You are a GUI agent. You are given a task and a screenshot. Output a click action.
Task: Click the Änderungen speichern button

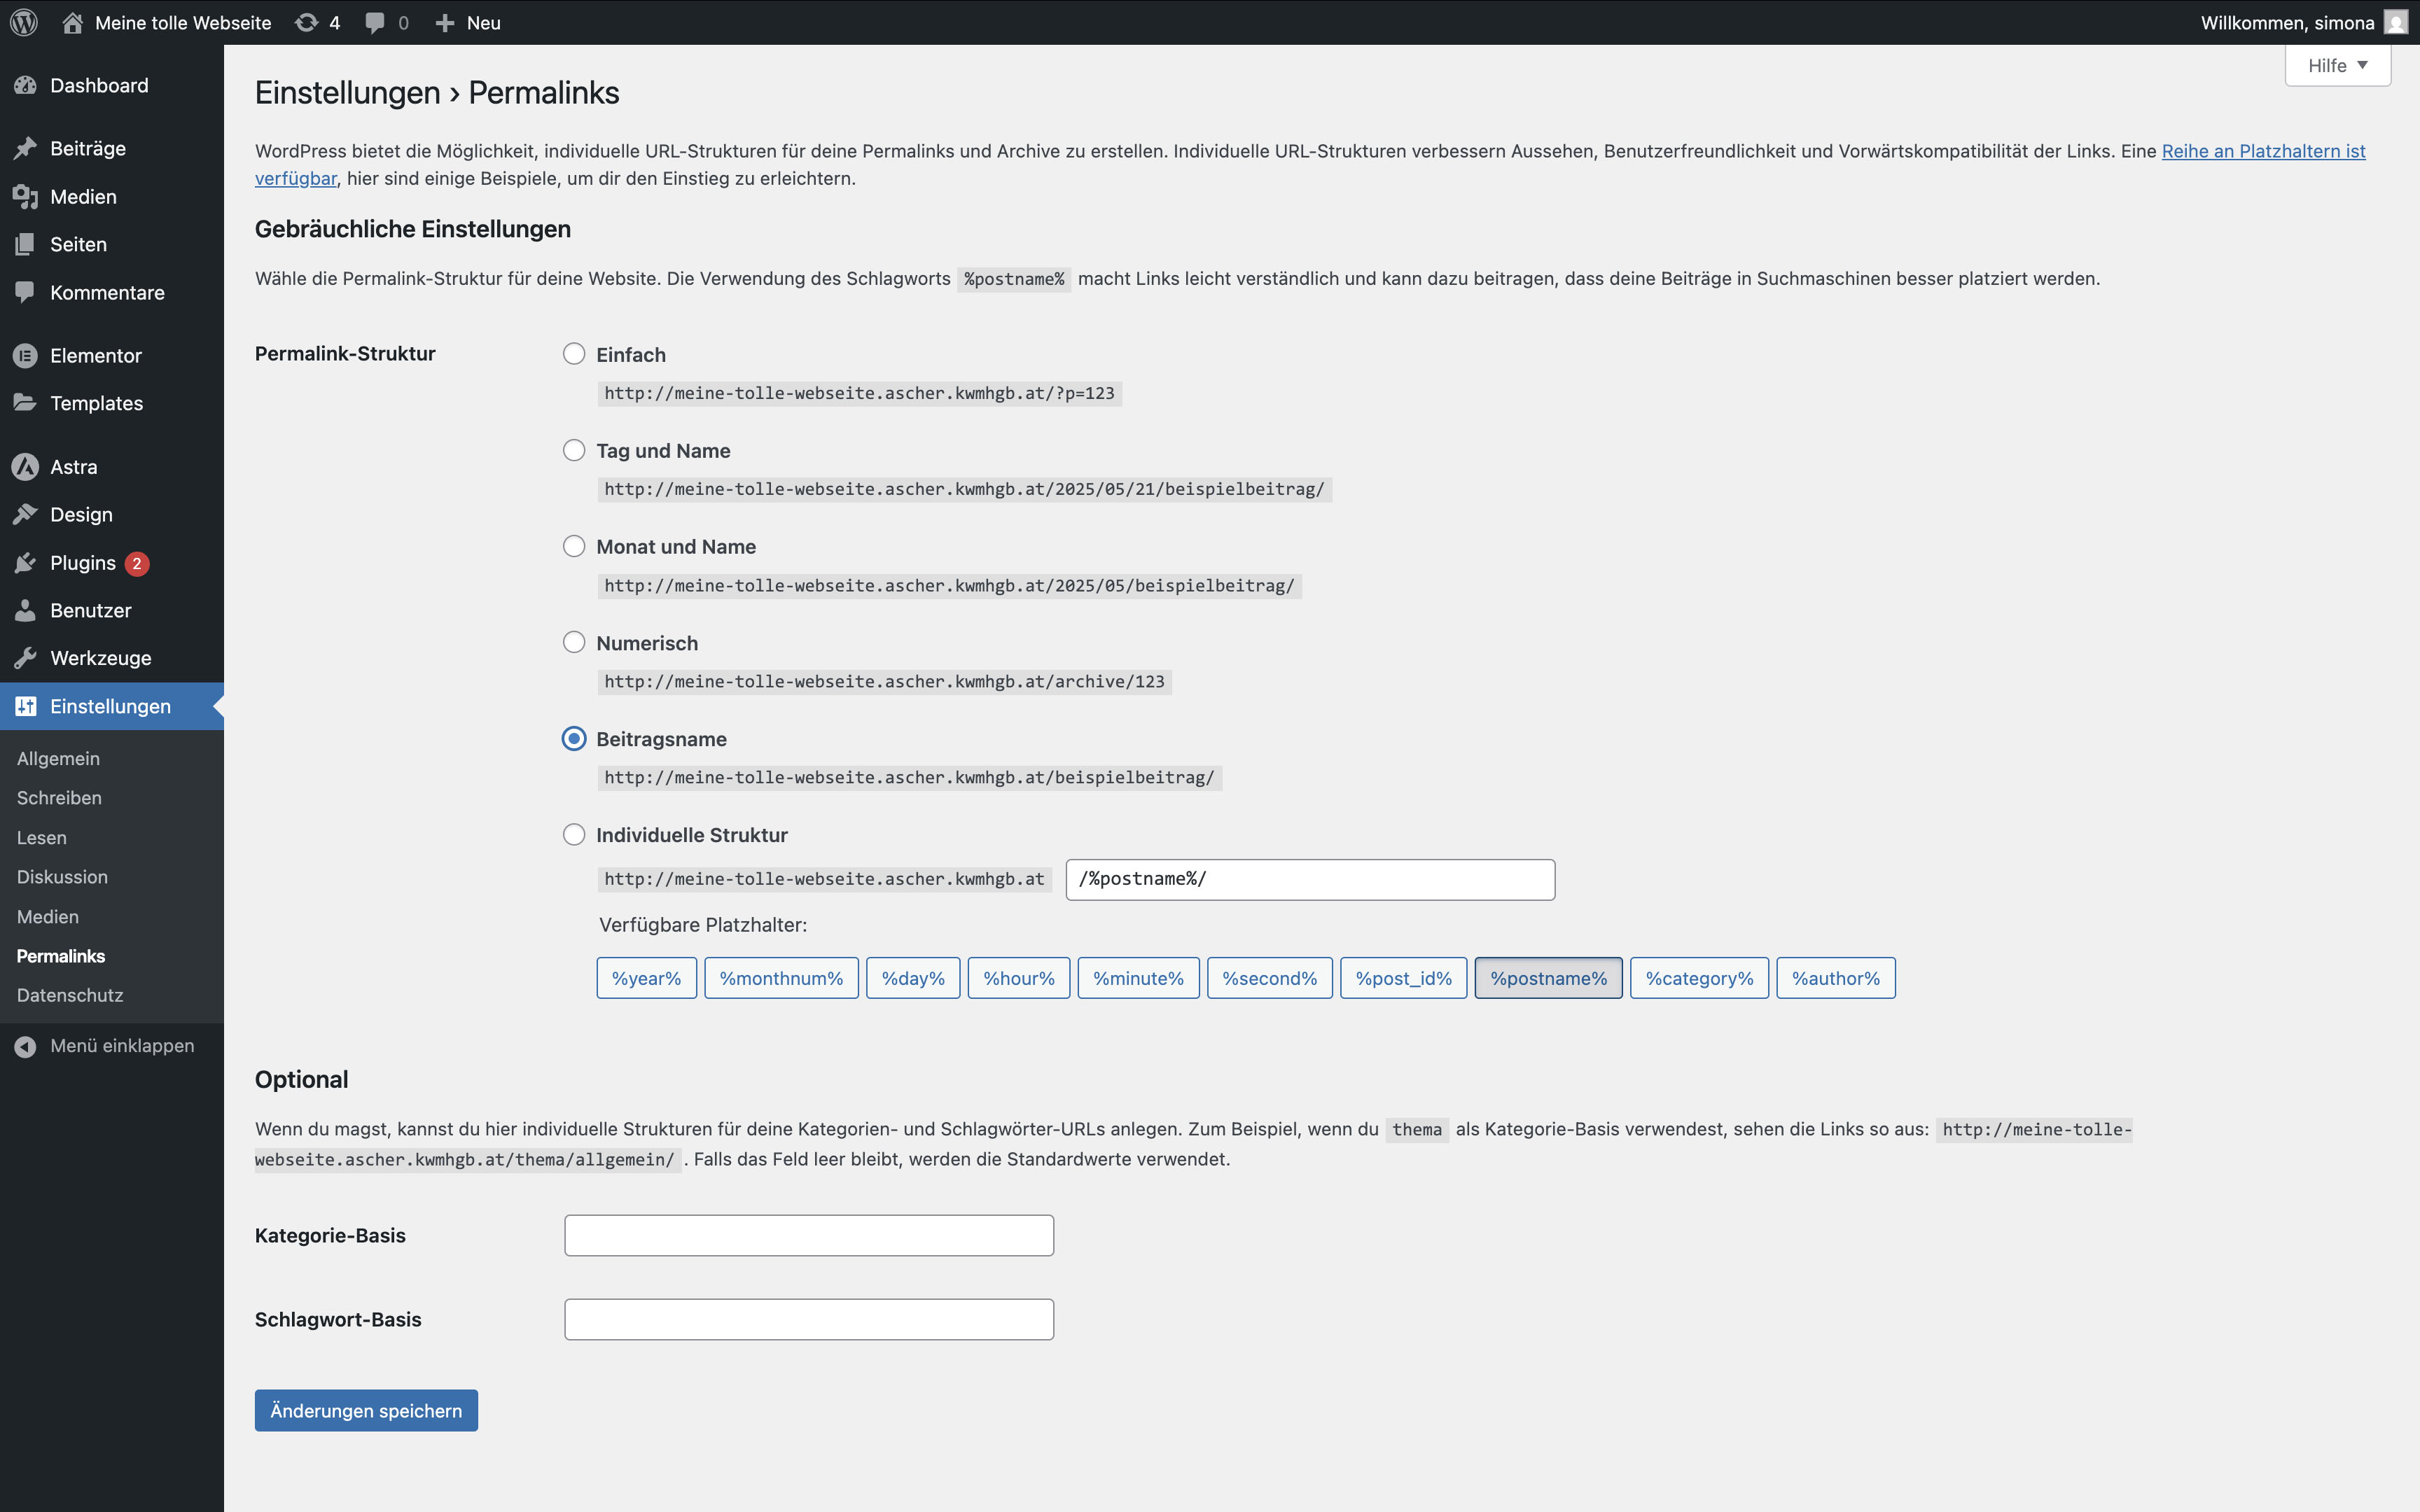pyautogui.click(x=366, y=1410)
